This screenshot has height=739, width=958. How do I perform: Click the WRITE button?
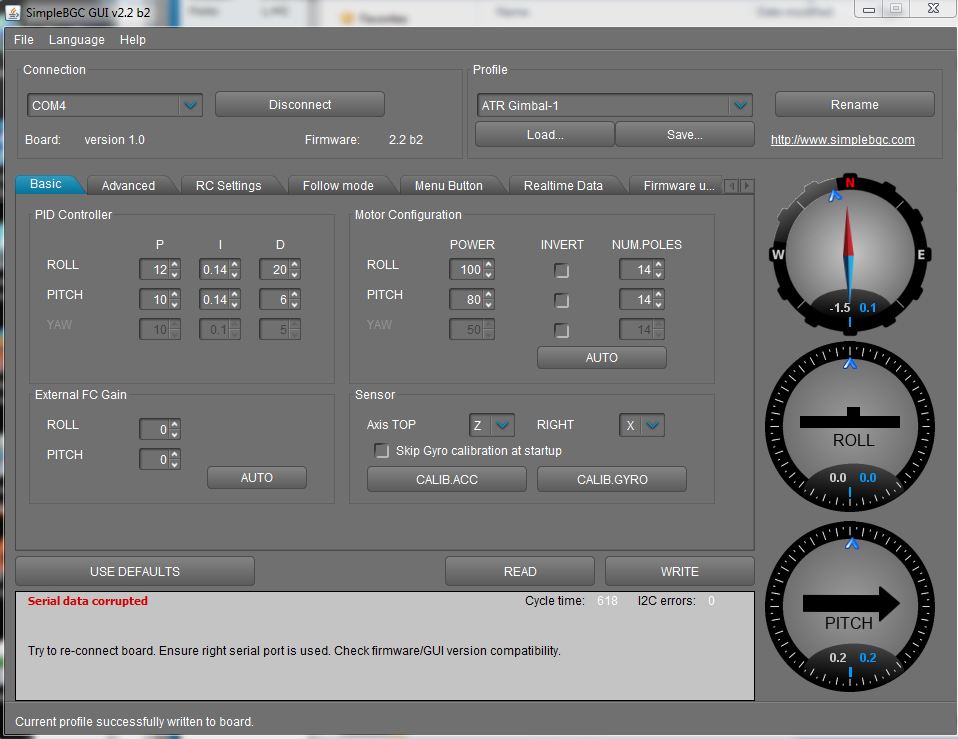(679, 572)
